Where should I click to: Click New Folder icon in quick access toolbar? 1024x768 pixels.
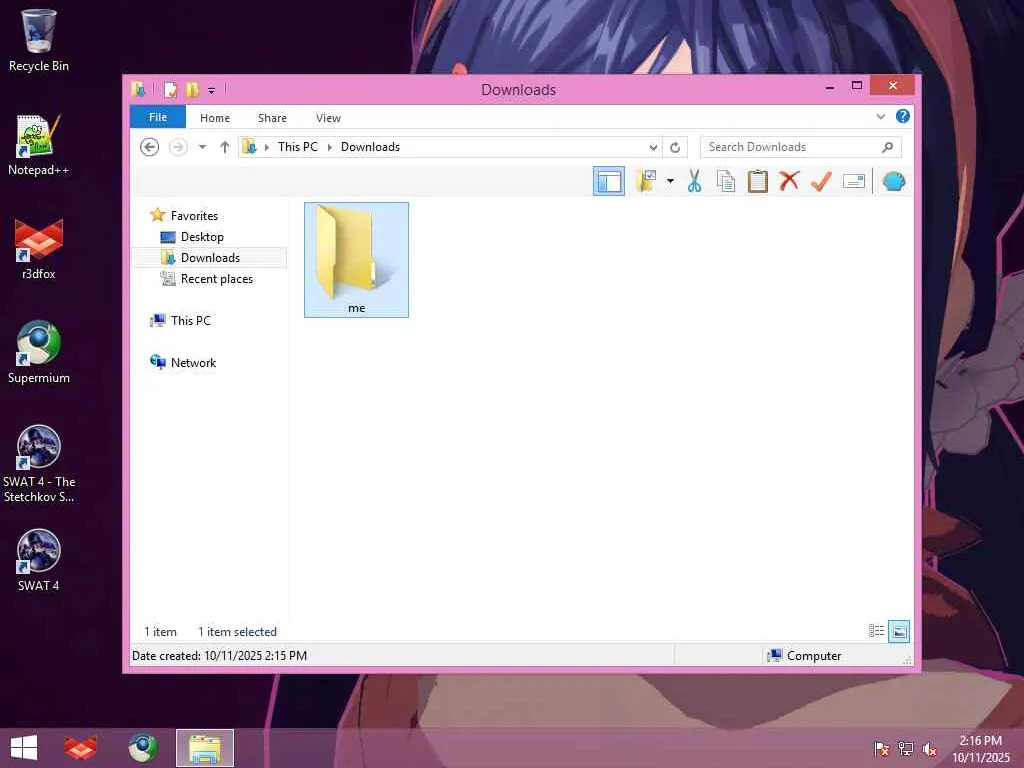(x=192, y=89)
